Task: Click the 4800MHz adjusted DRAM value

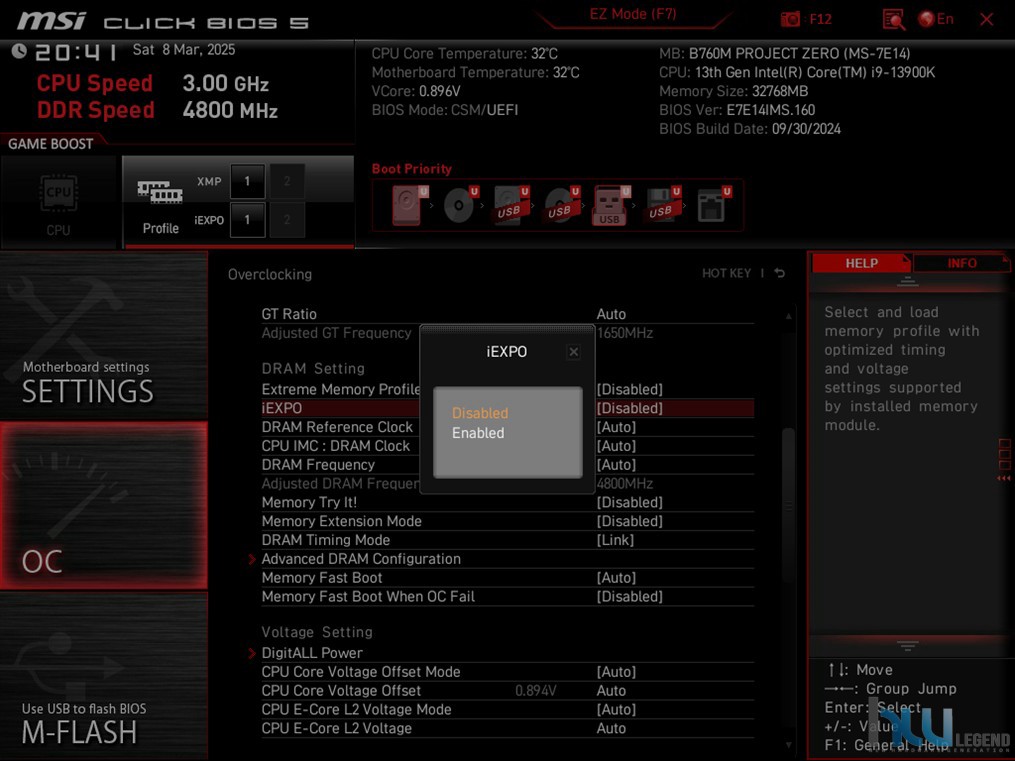Action: click(x=625, y=483)
